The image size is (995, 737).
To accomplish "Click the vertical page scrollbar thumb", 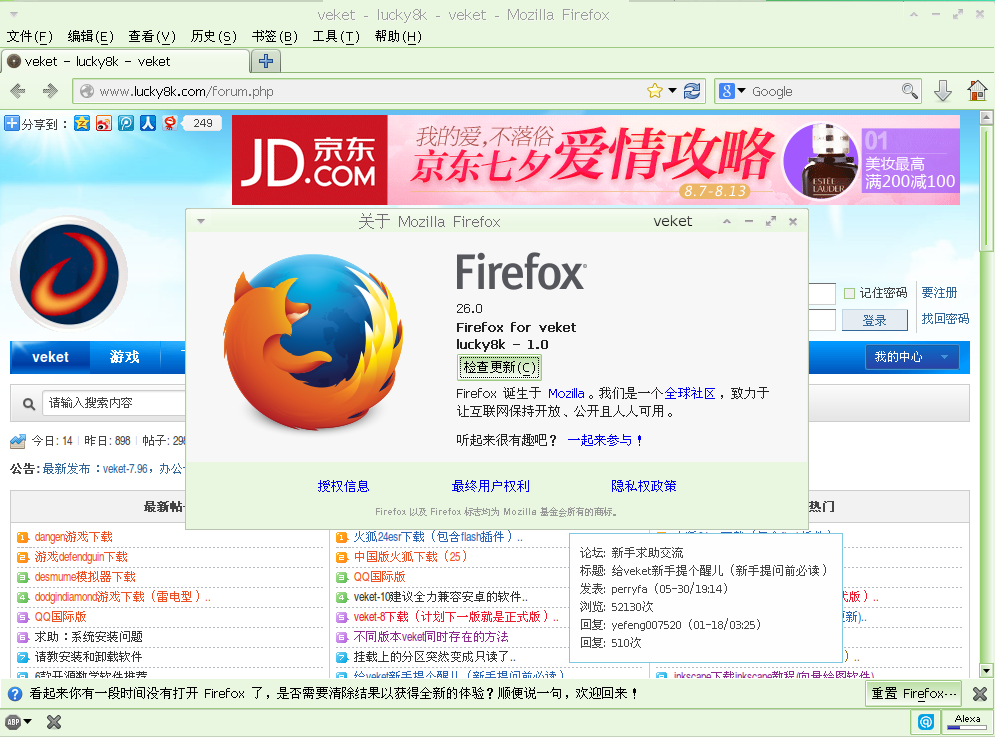I will pyautogui.click(x=986, y=189).
